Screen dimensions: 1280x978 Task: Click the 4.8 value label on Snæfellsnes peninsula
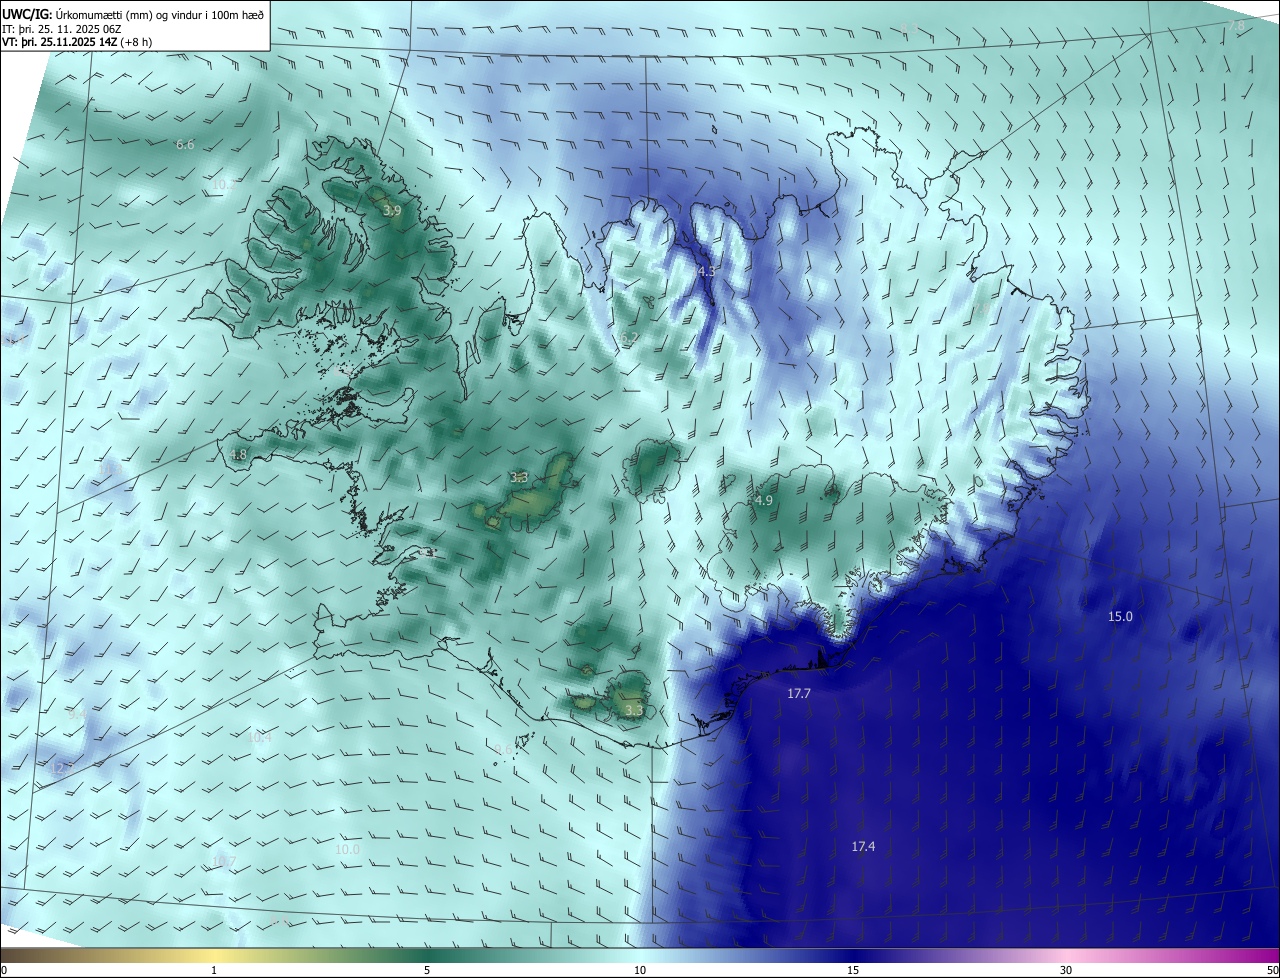(238, 454)
